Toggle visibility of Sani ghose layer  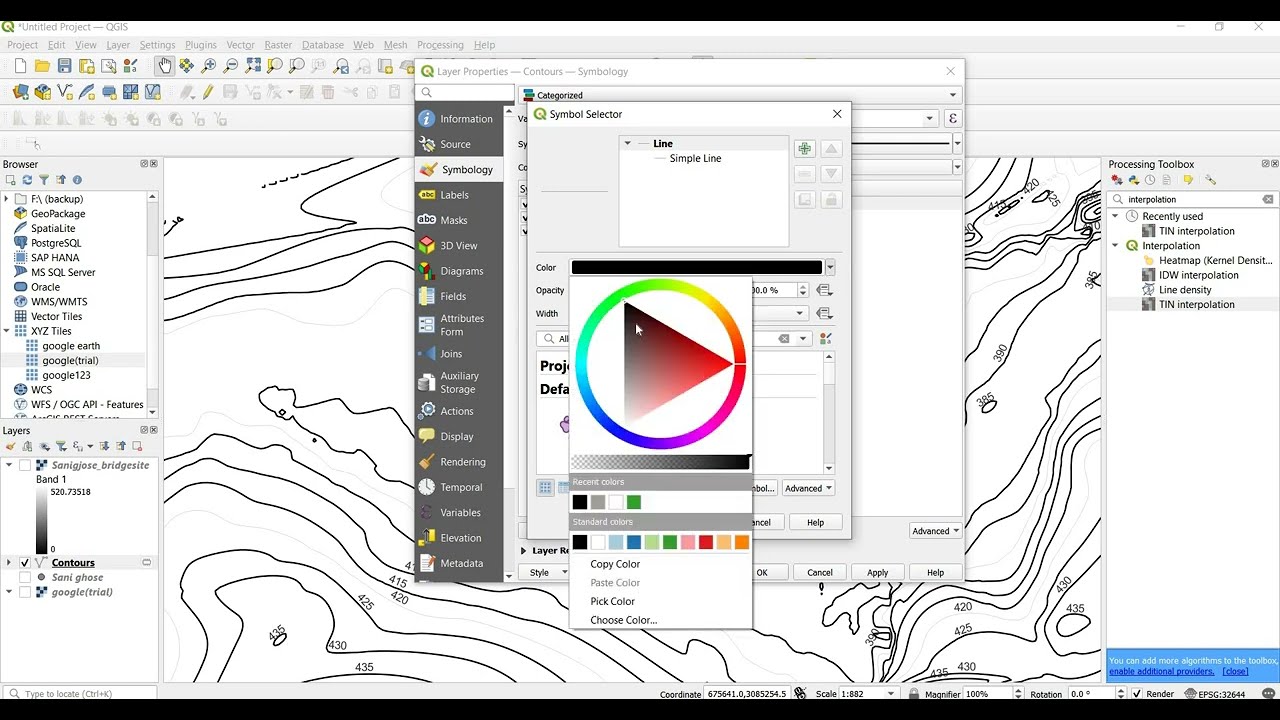tap(25, 577)
